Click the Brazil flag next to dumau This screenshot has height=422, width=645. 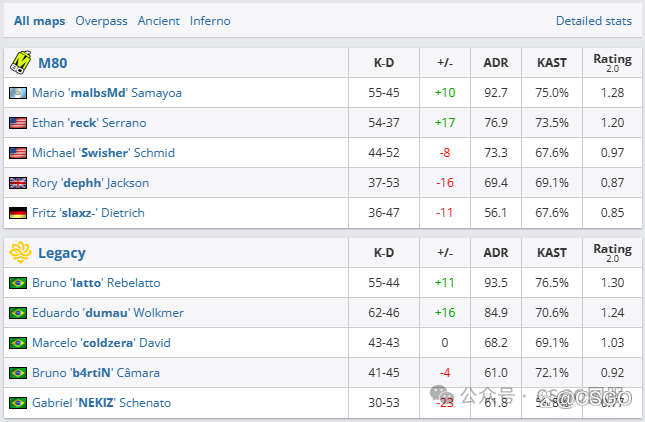[x=17, y=313]
